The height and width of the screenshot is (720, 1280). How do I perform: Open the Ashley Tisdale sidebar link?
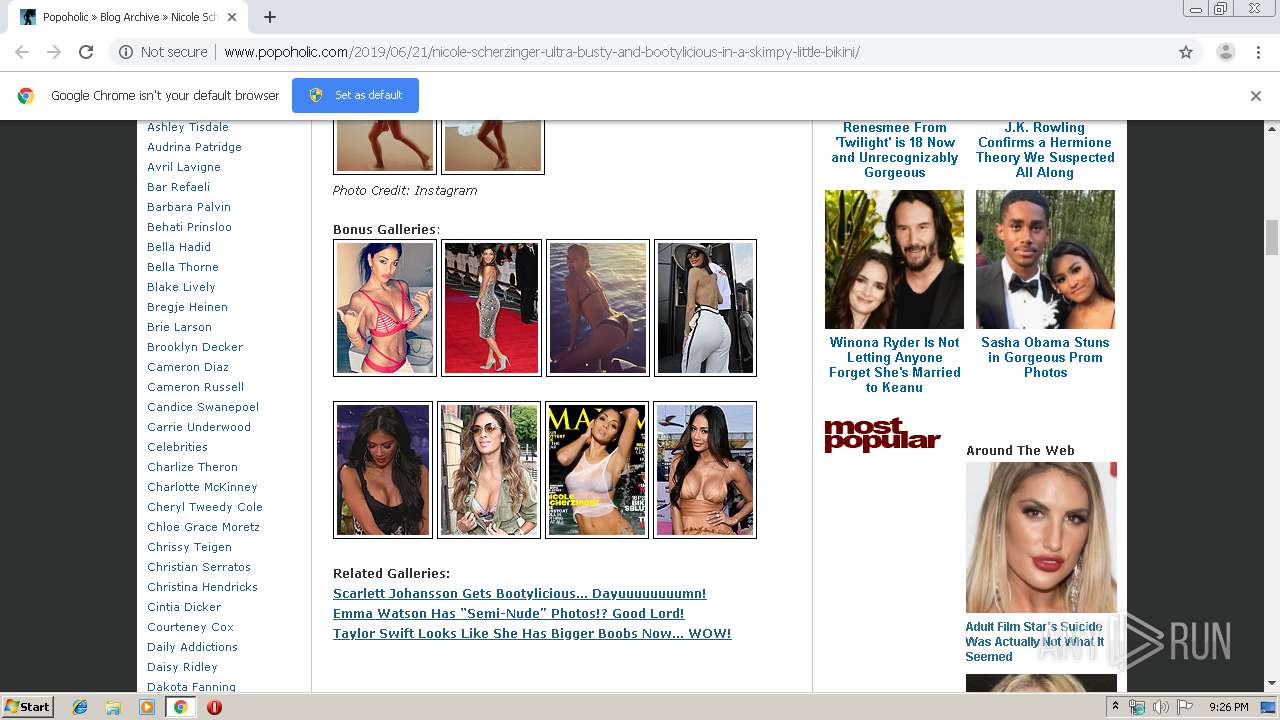click(188, 127)
